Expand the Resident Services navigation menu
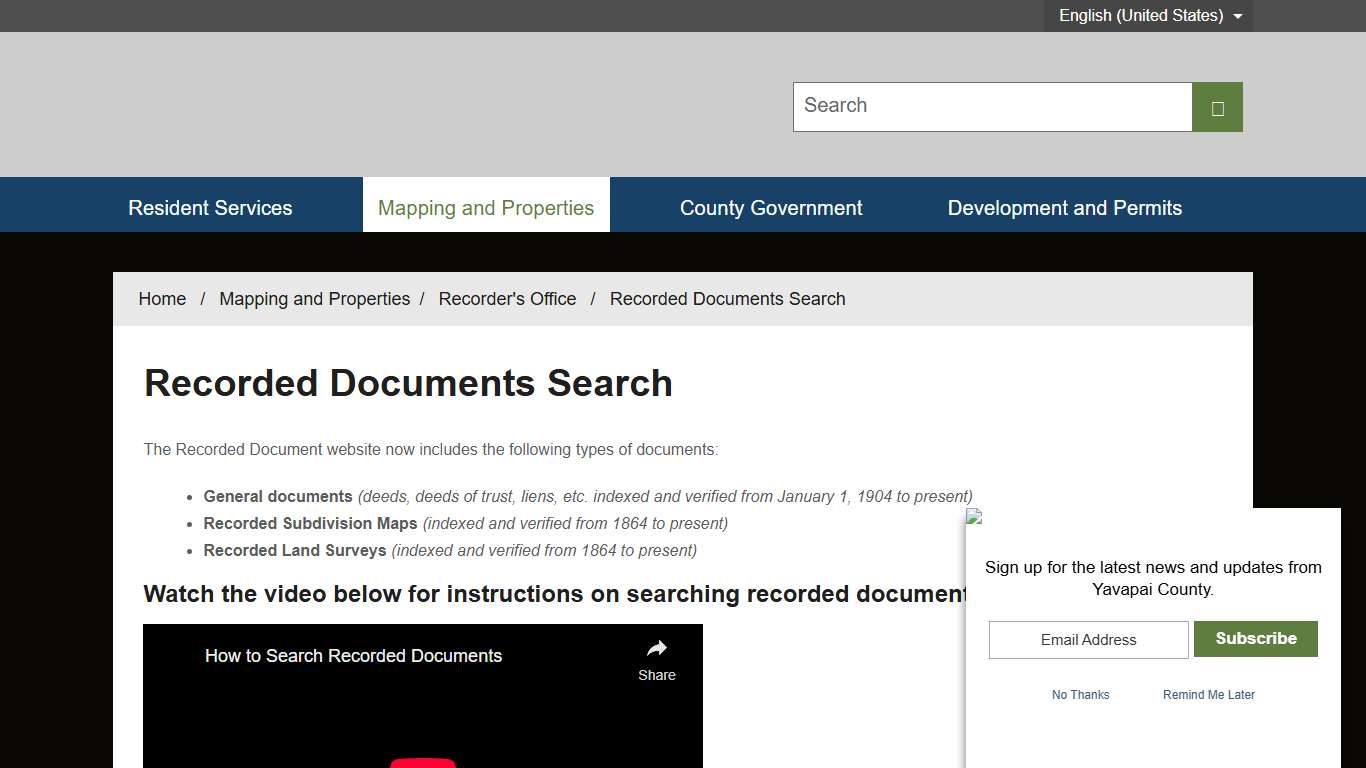 tap(209, 207)
